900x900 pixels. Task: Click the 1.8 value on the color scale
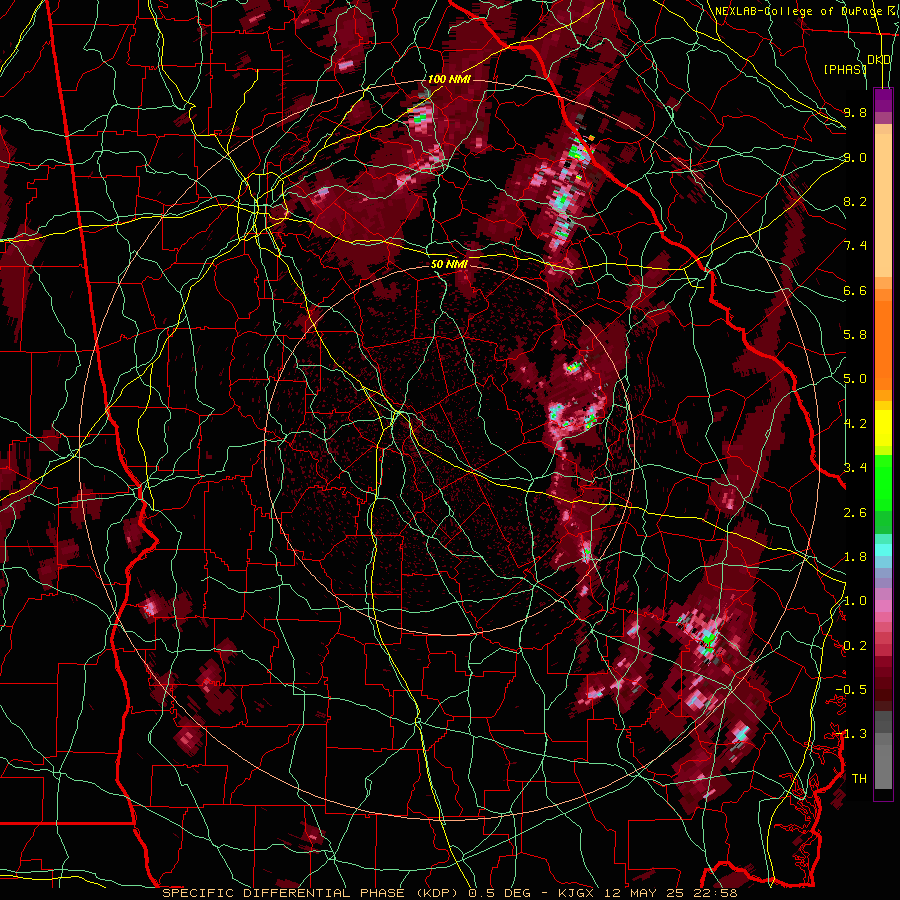pos(855,557)
